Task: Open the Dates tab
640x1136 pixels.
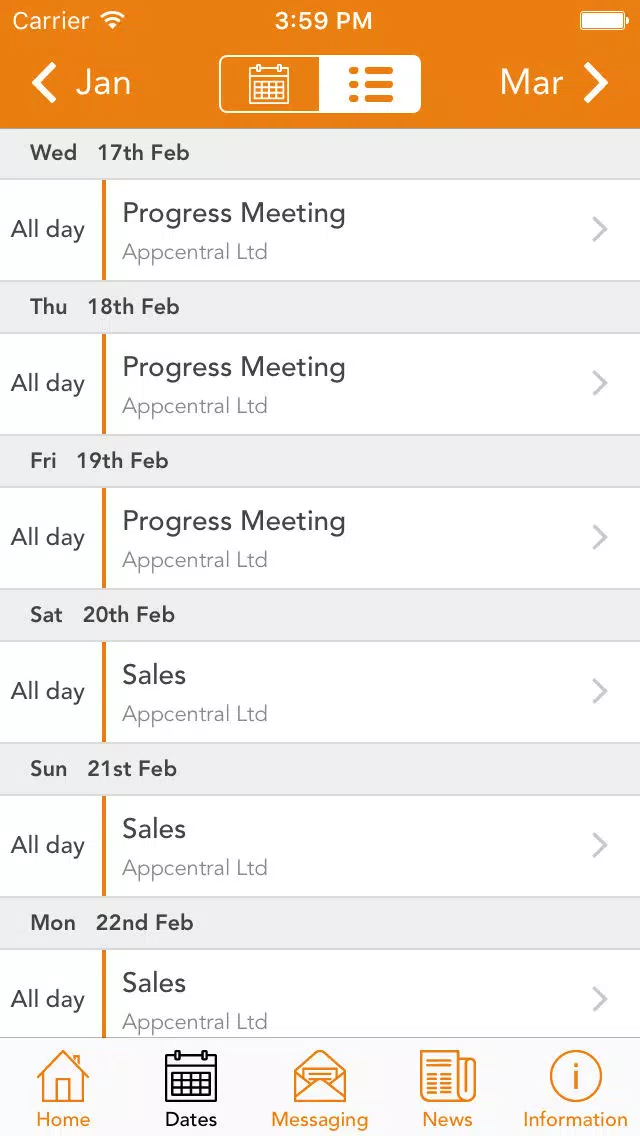Action: [191, 1089]
